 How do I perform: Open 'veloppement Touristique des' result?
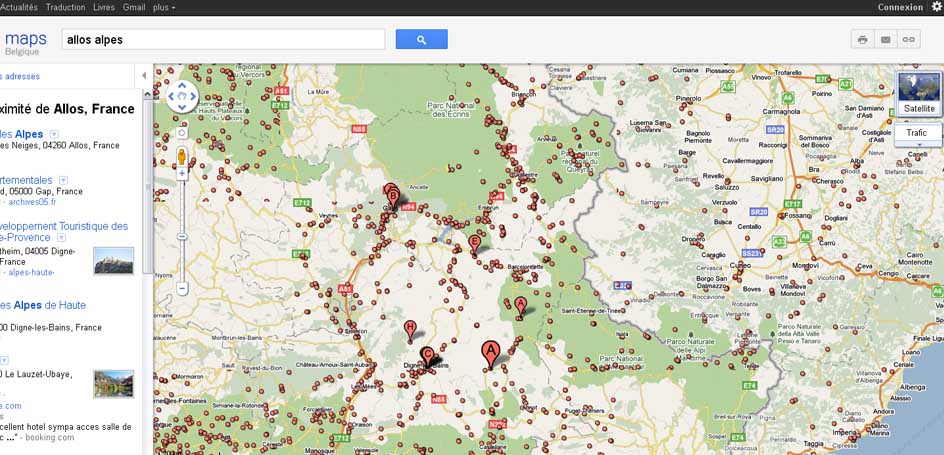pyautogui.click(x=64, y=226)
